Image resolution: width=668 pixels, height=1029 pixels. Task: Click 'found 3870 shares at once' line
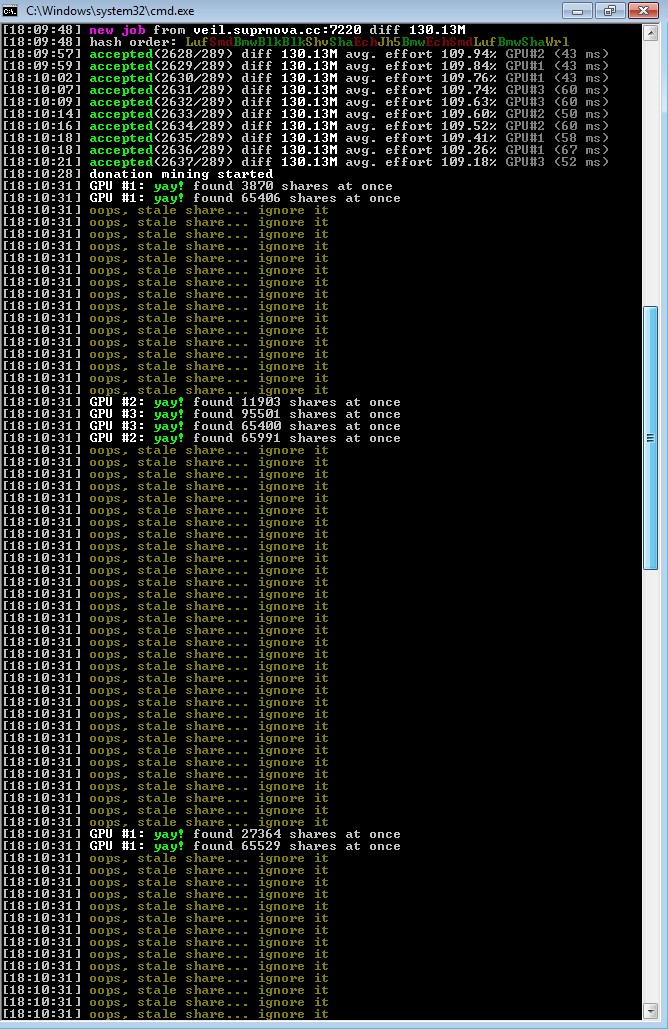(x=198, y=186)
